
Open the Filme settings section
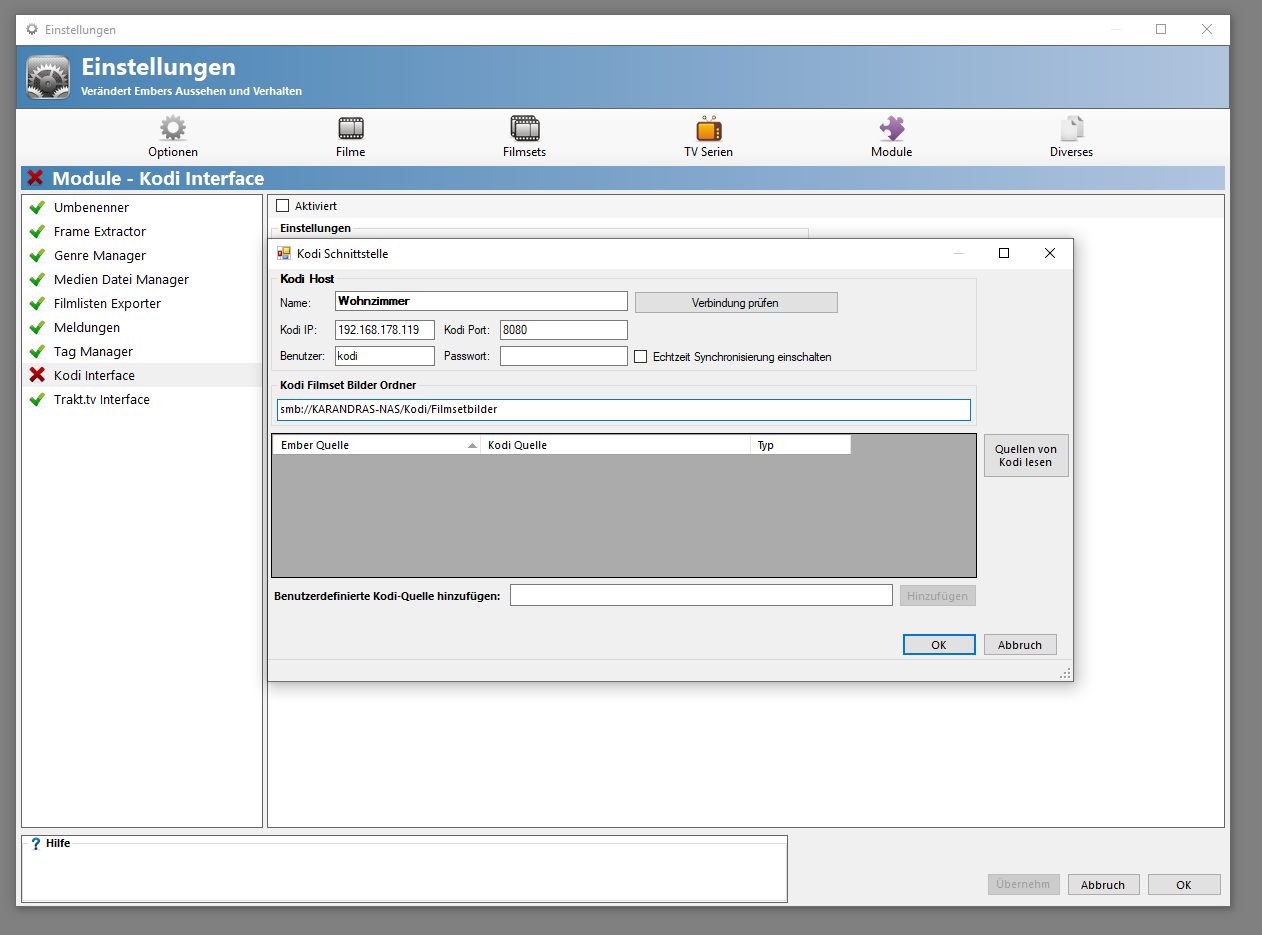(350, 137)
